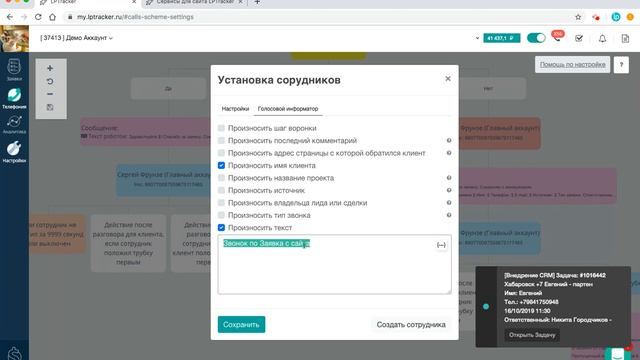Insert variable icon in the text area
The image size is (640, 360).
[x=441, y=245]
